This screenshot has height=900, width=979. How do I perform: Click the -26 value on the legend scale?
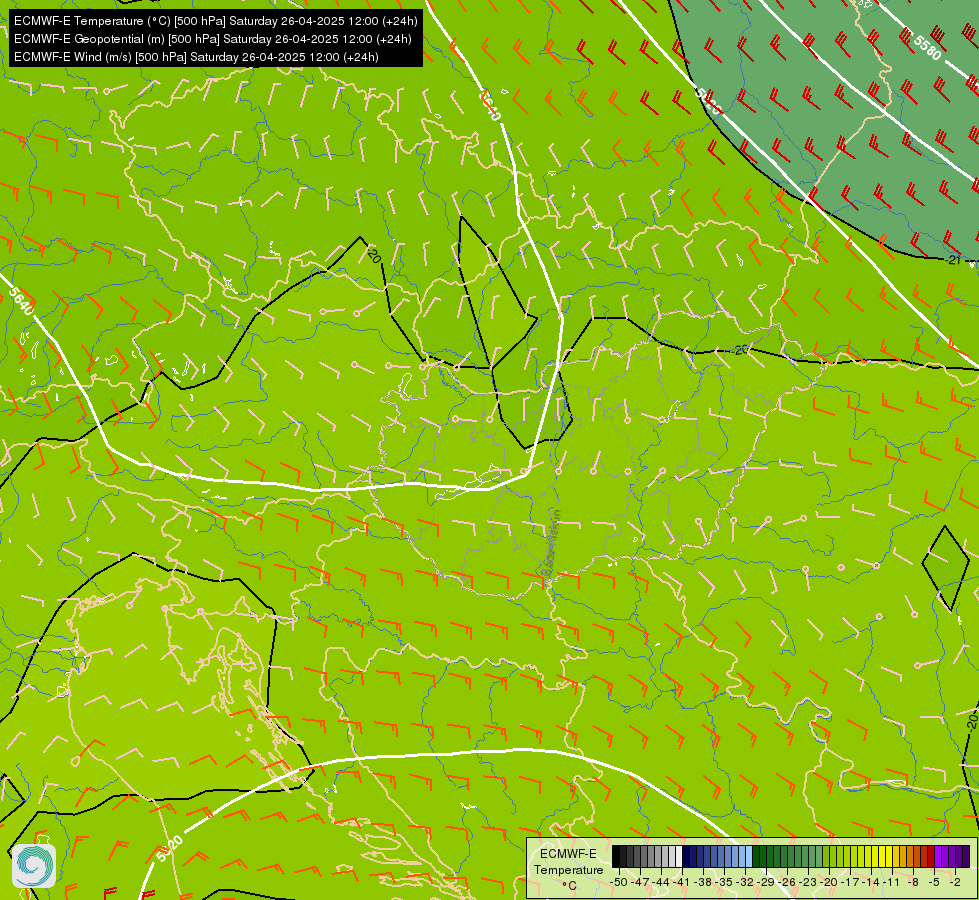click(x=787, y=883)
